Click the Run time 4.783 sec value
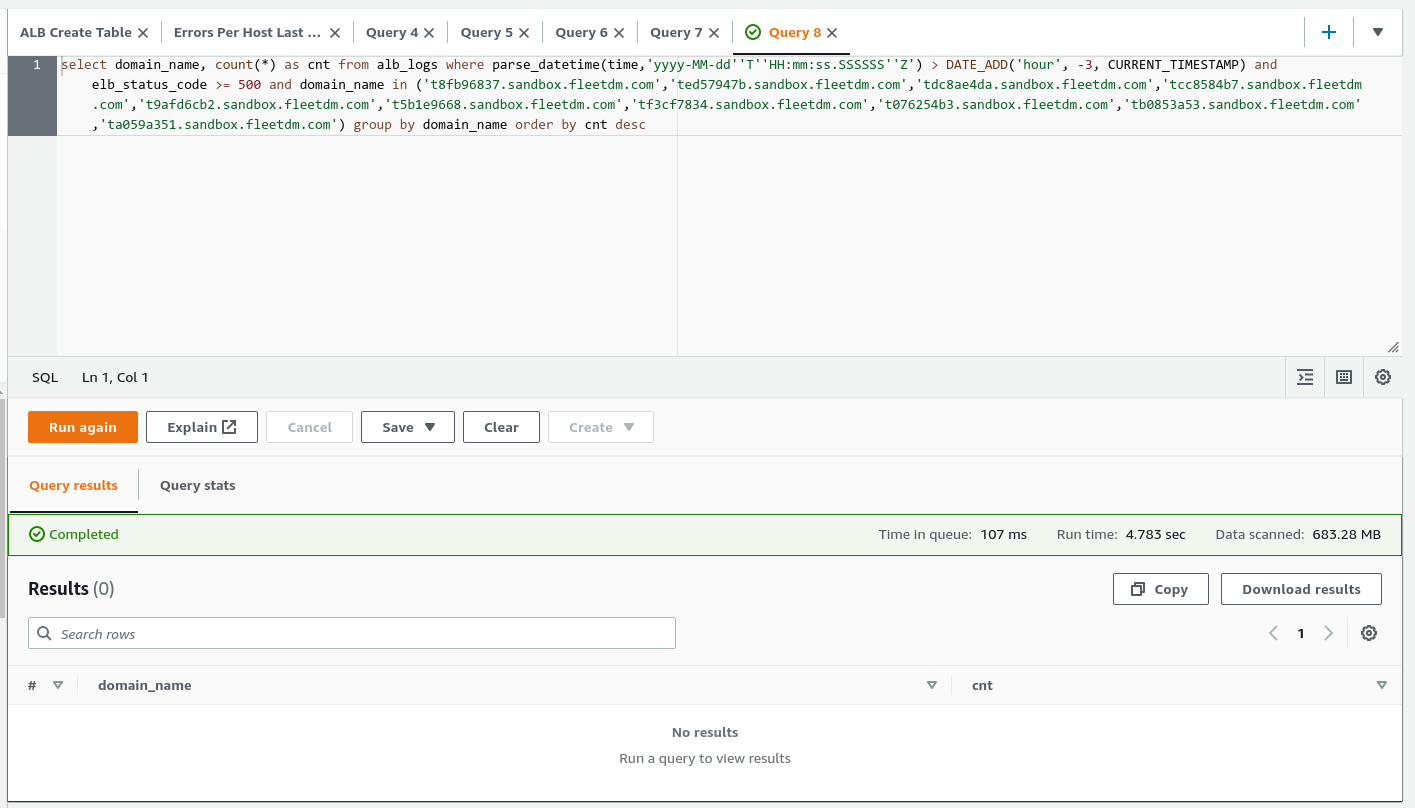 click(x=1155, y=535)
